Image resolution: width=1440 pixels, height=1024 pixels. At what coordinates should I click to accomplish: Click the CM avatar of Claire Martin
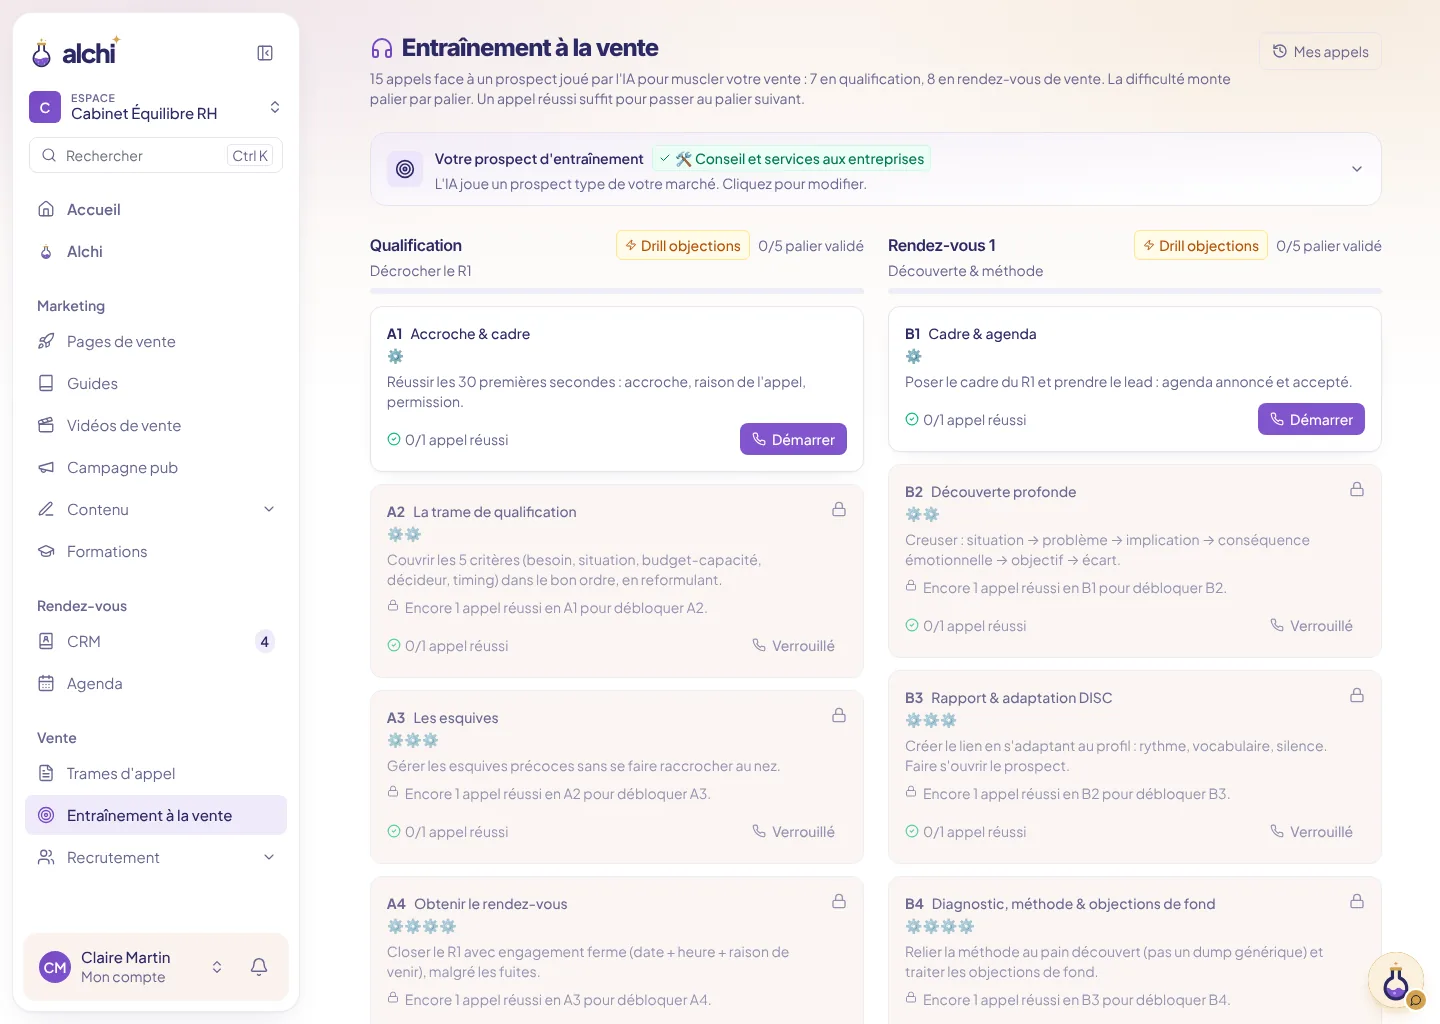click(x=55, y=967)
